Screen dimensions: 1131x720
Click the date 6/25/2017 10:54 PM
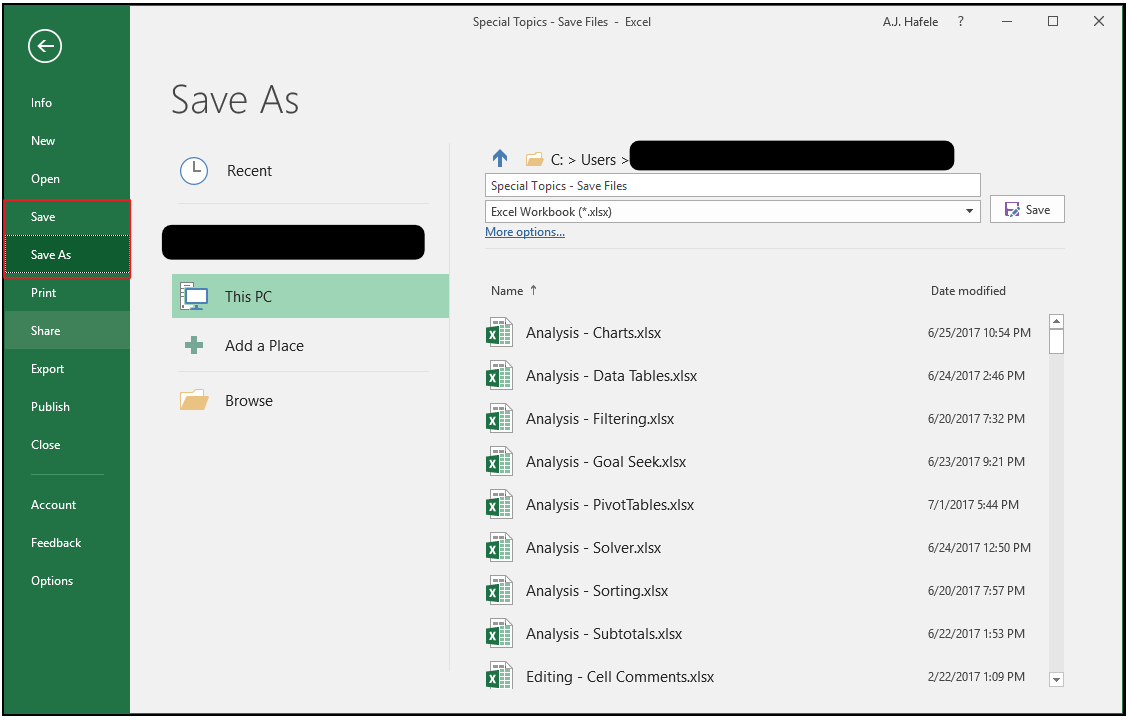(x=979, y=333)
